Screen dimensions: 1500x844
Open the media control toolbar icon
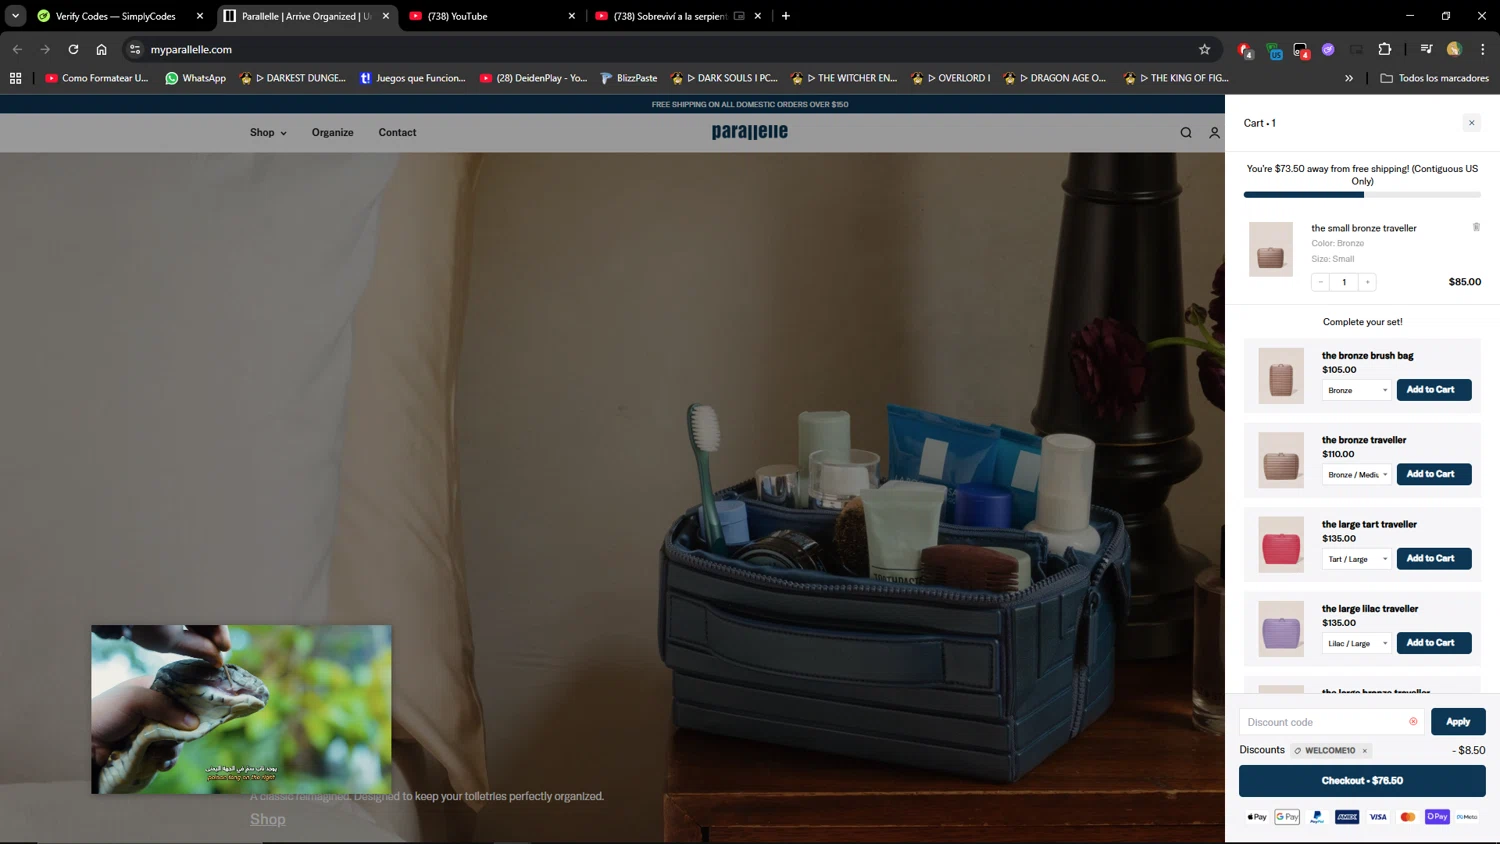(1426, 49)
